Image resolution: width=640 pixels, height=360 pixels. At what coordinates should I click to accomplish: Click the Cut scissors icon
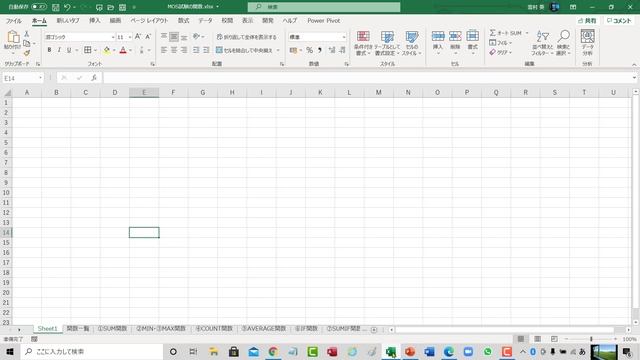click(x=27, y=34)
